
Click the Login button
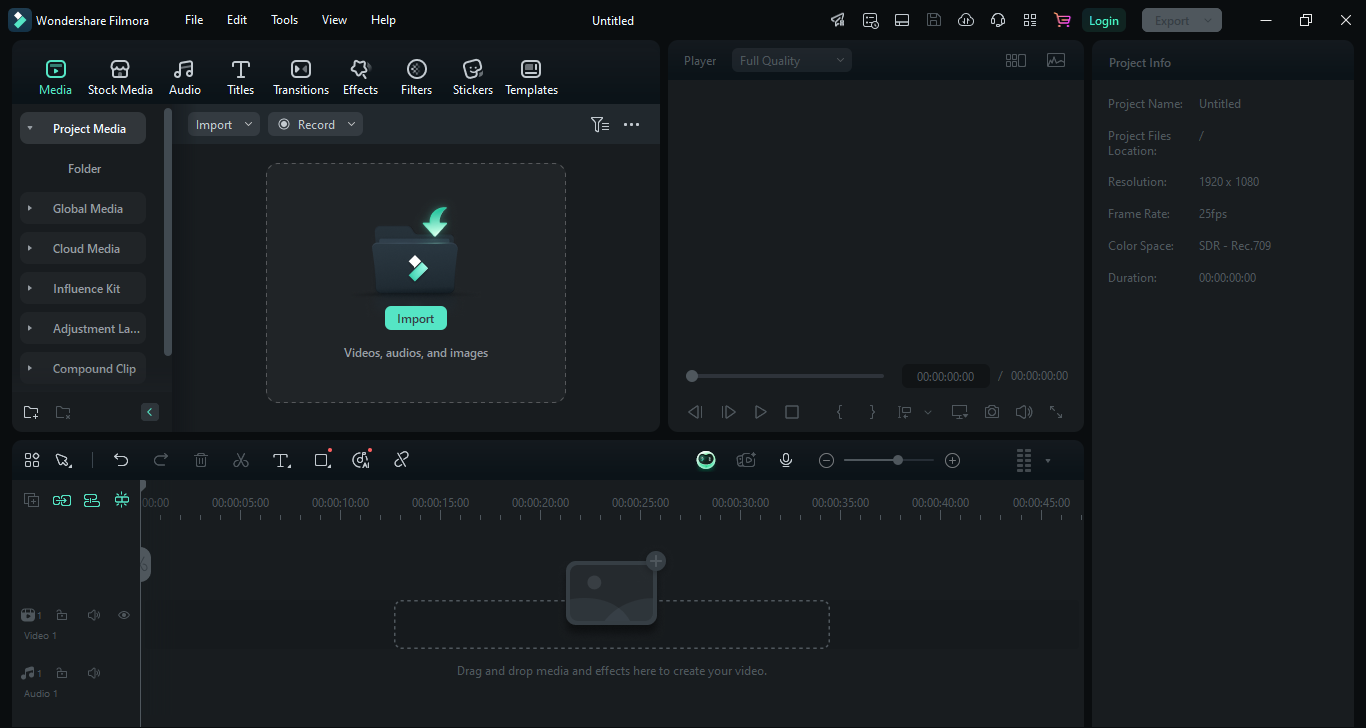1103,20
